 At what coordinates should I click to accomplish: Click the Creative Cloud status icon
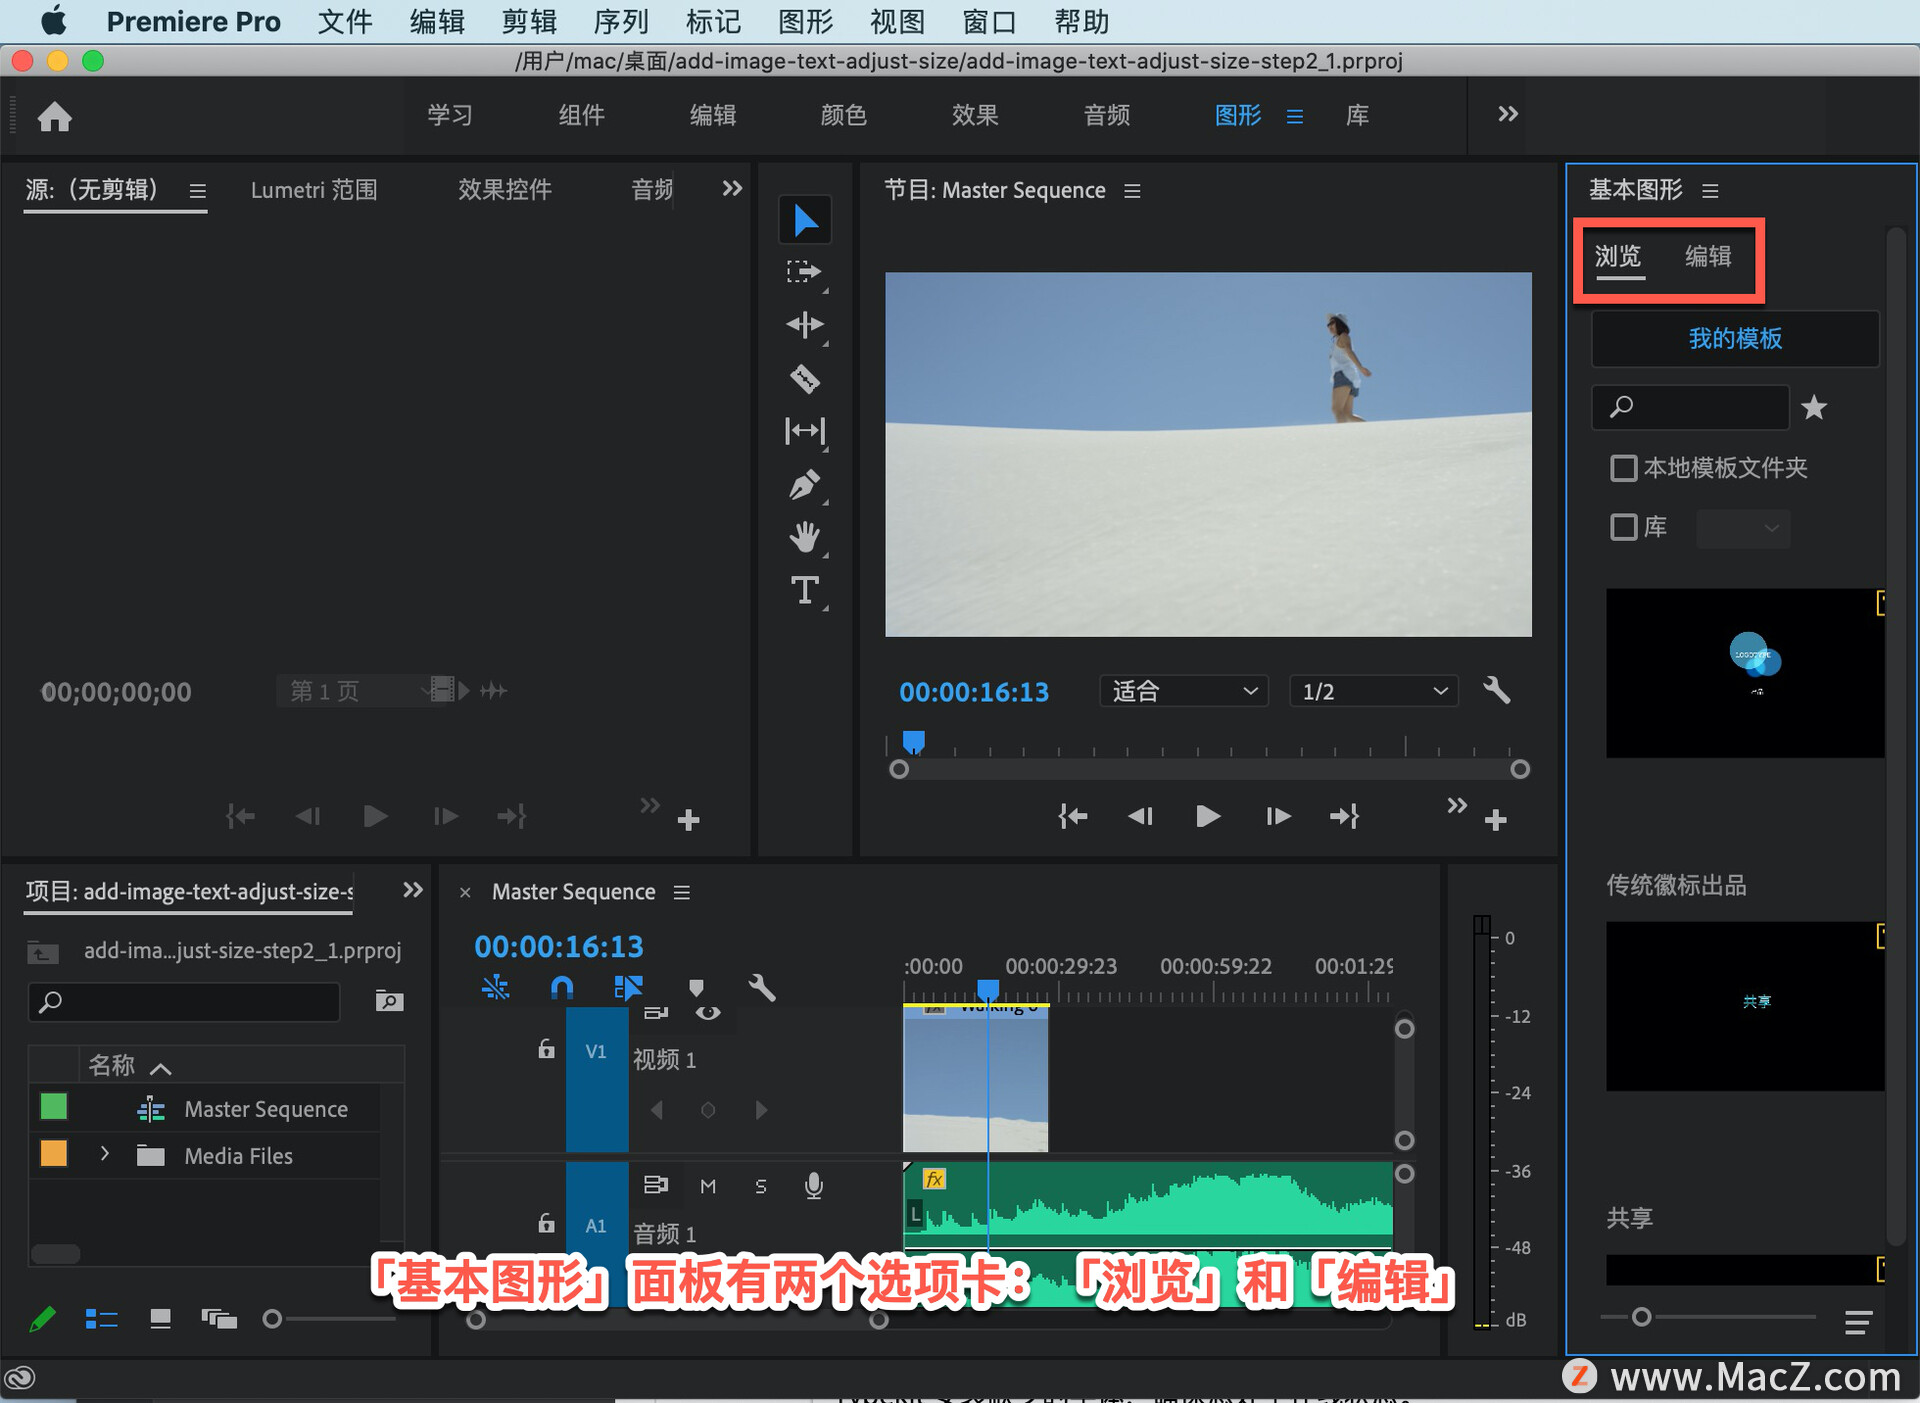21,1379
